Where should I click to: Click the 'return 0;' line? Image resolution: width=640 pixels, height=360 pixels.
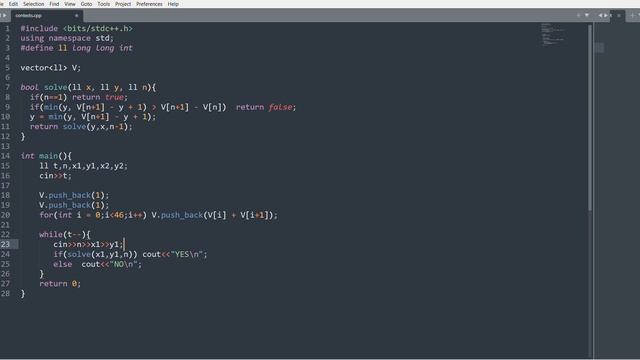pos(60,283)
